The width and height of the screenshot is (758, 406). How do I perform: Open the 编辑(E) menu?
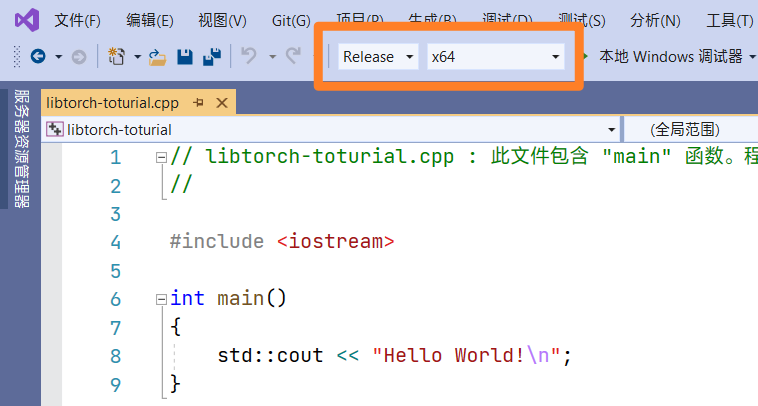[150, 21]
